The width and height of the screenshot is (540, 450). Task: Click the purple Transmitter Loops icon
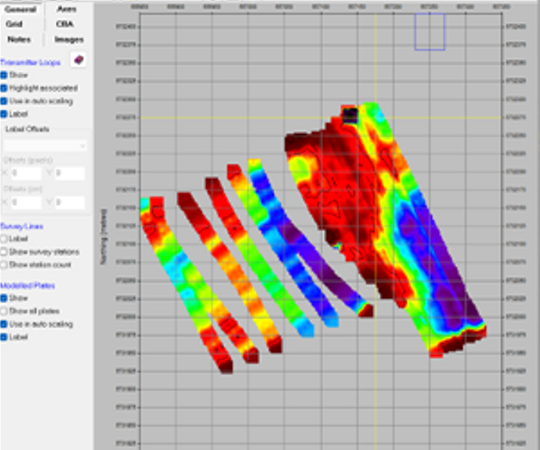coord(78,60)
